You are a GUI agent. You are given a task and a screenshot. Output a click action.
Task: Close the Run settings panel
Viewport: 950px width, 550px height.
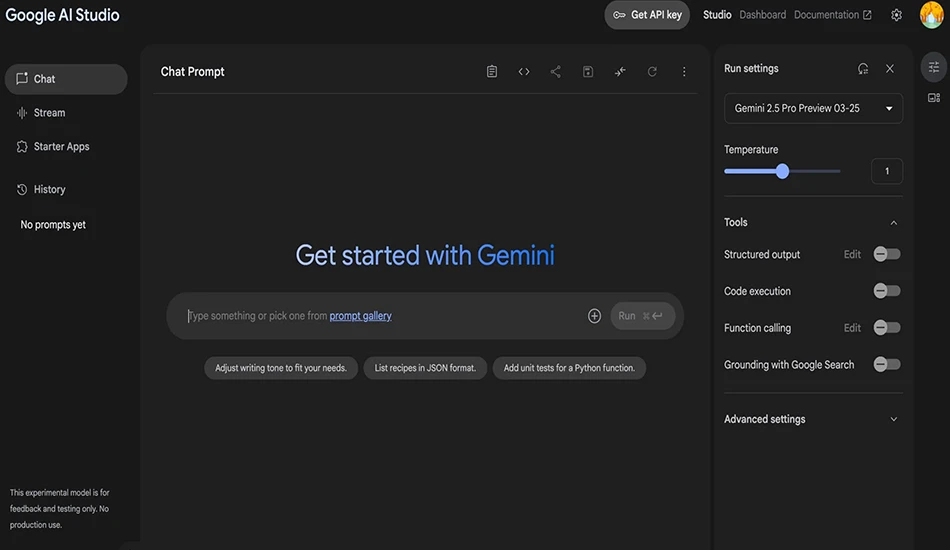(890, 68)
